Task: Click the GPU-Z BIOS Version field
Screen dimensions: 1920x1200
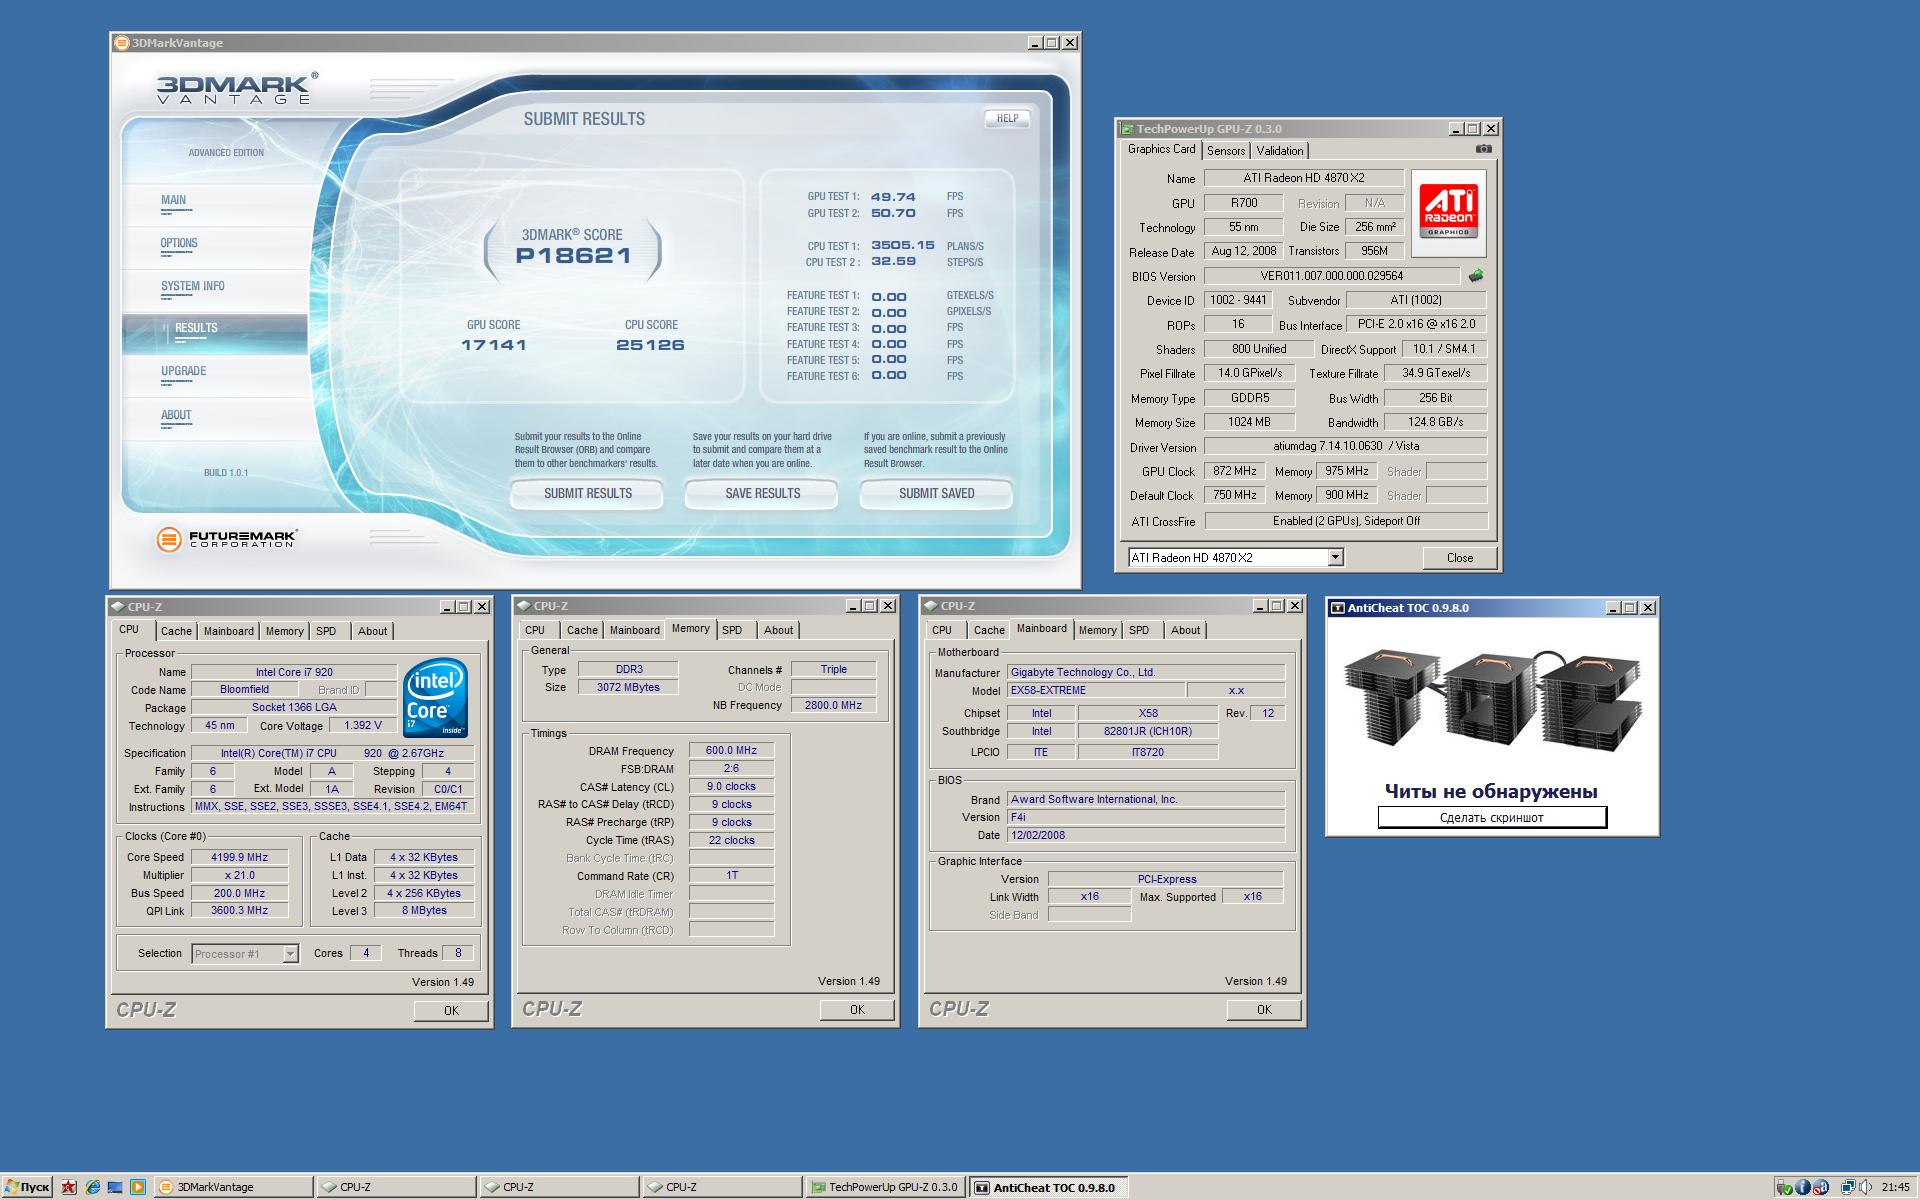Action: [x=1331, y=276]
